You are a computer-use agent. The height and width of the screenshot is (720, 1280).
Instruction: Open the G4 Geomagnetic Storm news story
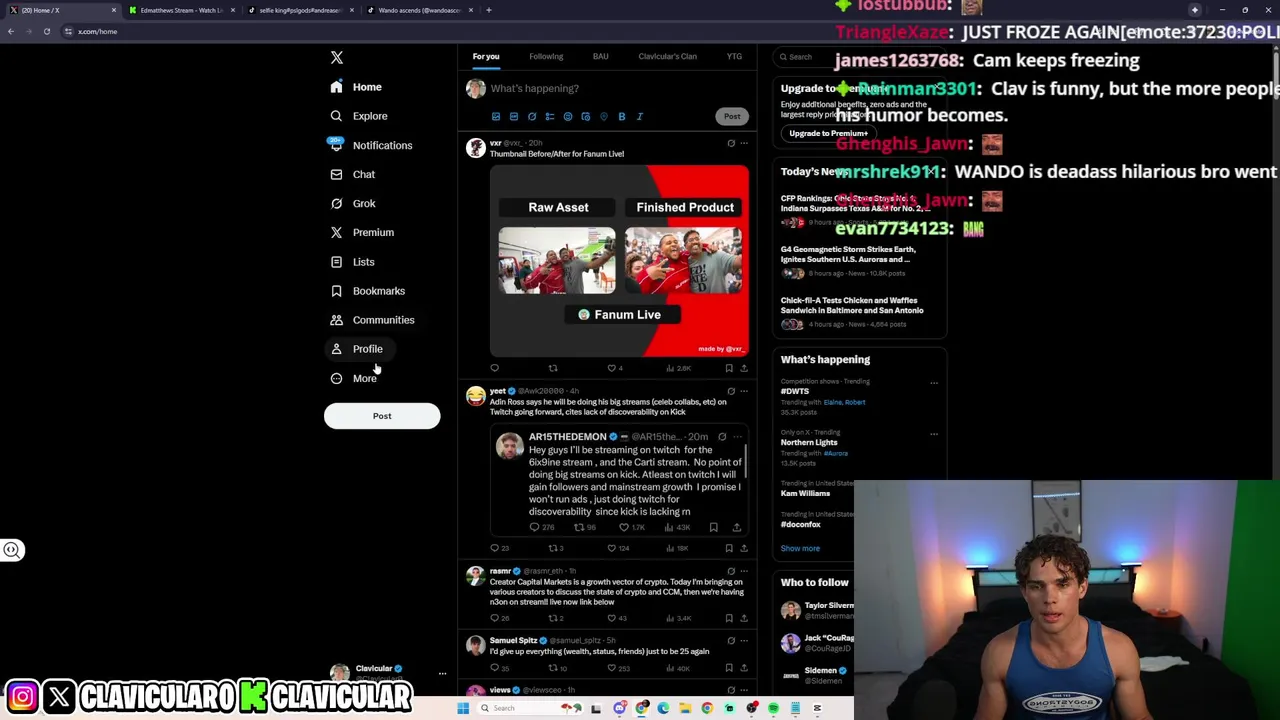[x=860, y=261]
